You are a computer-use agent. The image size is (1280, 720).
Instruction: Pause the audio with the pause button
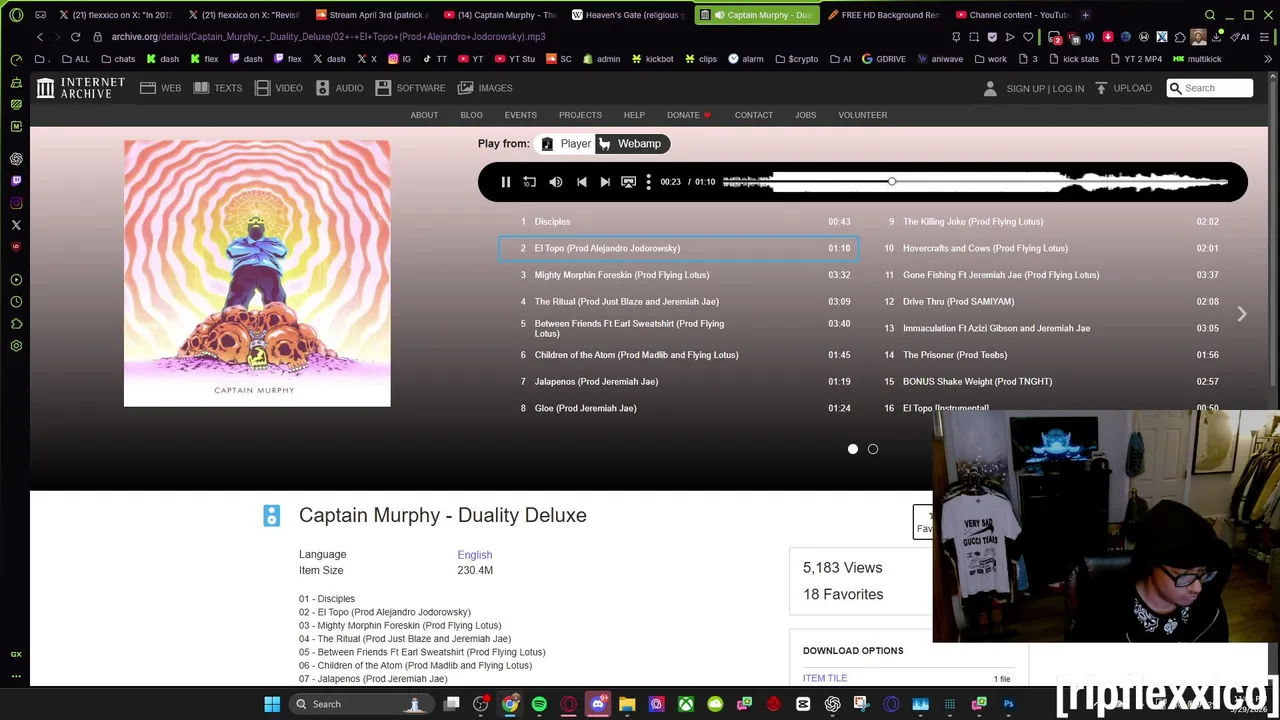(505, 182)
